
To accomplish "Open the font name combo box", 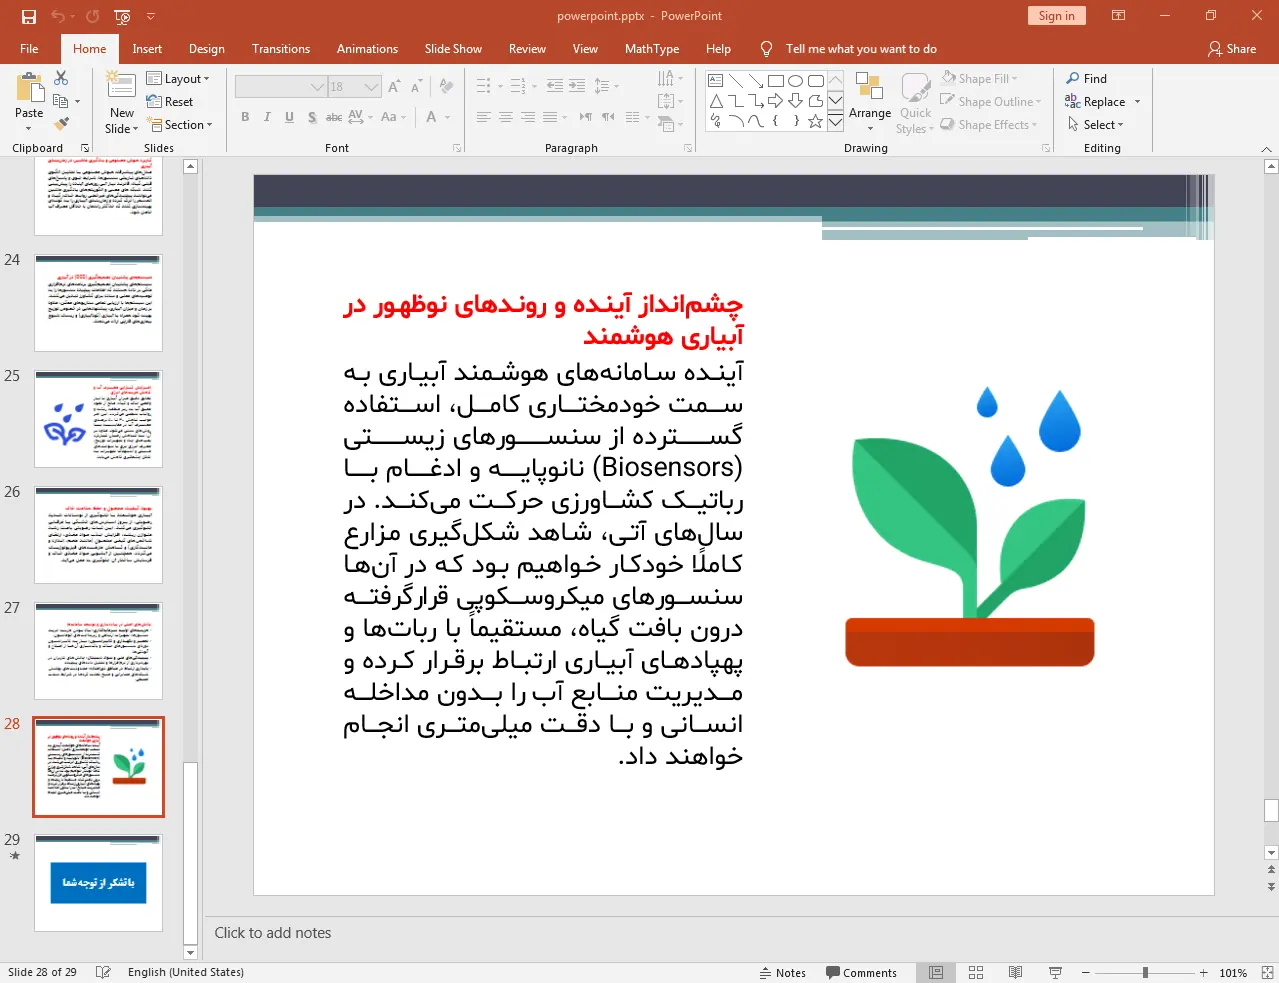I will [281, 87].
